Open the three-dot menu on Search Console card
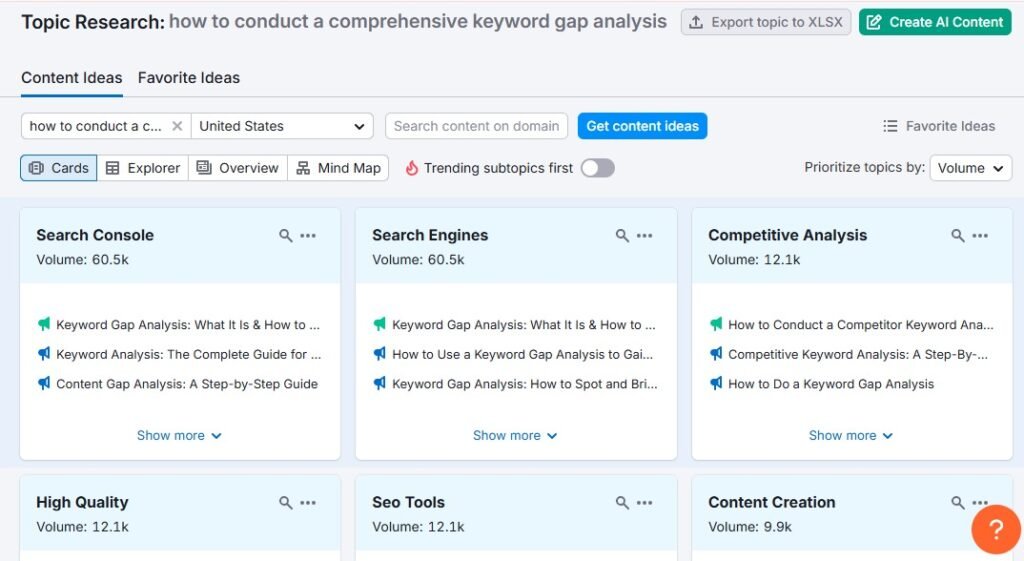This screenshot has width=1024, height=561. (308, 236)
